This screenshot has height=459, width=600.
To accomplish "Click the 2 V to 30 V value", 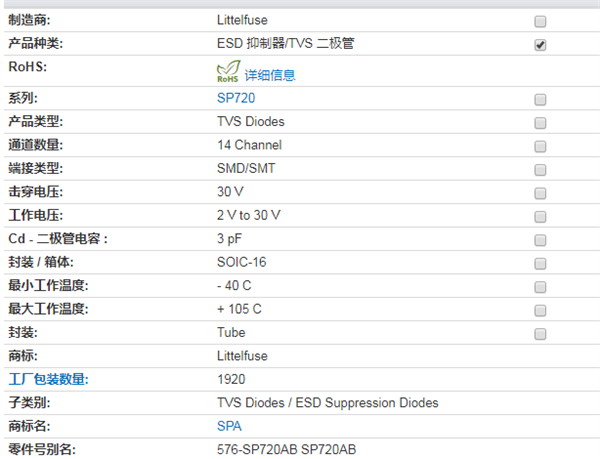I will click(x=249, y=215).
